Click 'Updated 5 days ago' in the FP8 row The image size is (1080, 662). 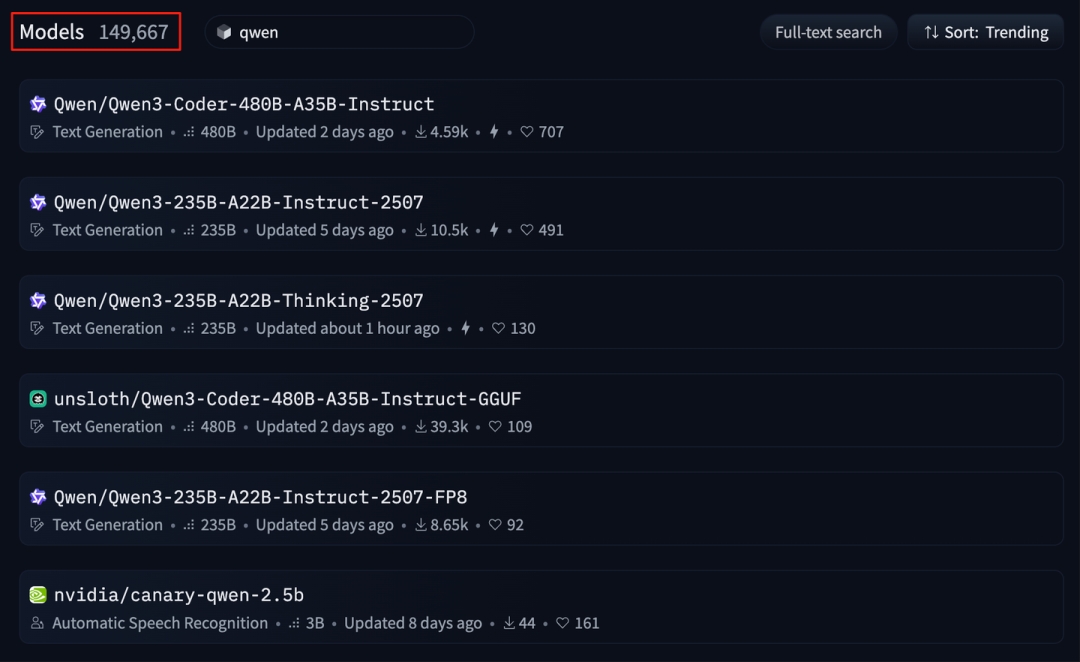click(325, 525)
